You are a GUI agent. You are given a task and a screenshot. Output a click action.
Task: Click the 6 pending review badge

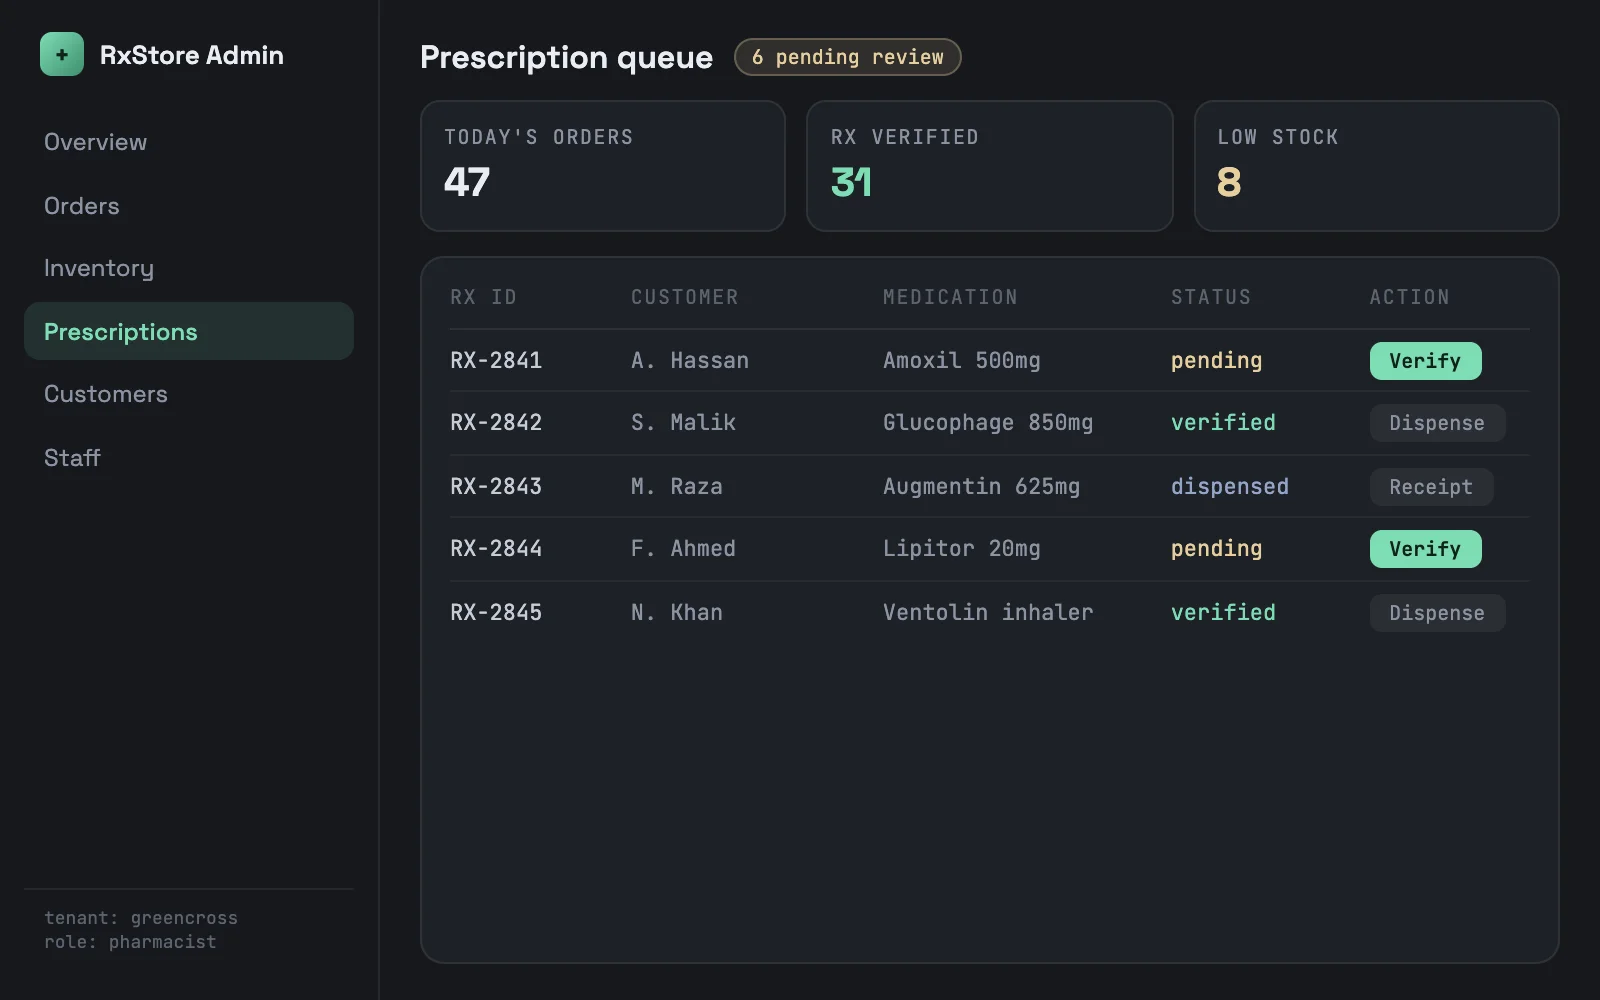pos(847,57)
